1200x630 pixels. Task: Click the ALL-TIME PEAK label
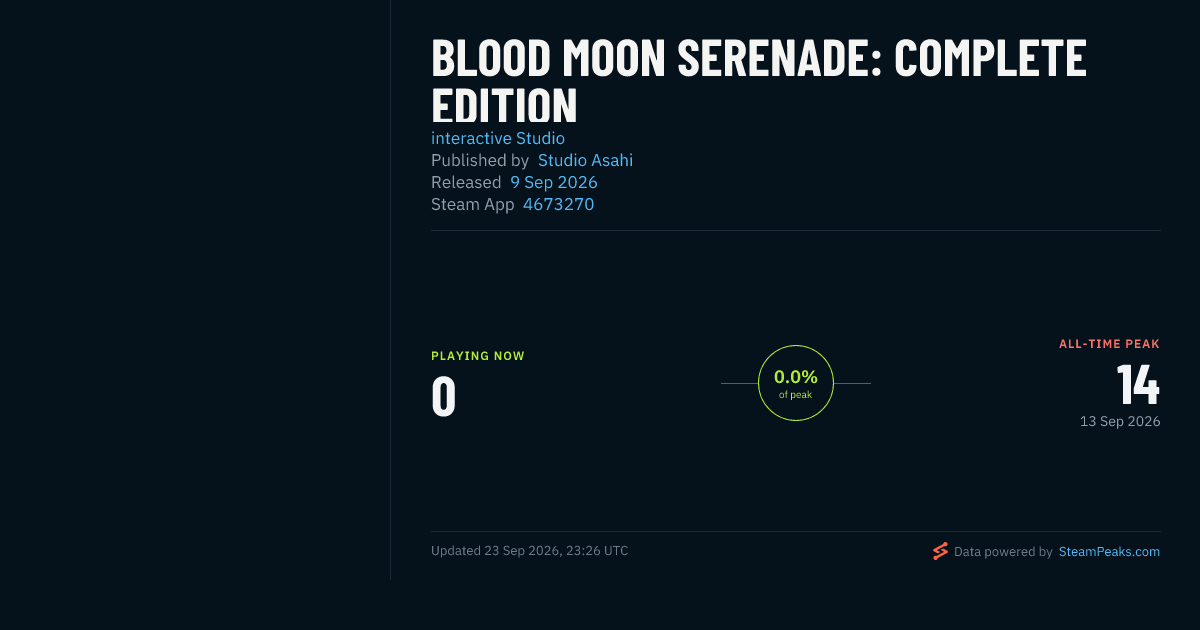pos(1109,344)
